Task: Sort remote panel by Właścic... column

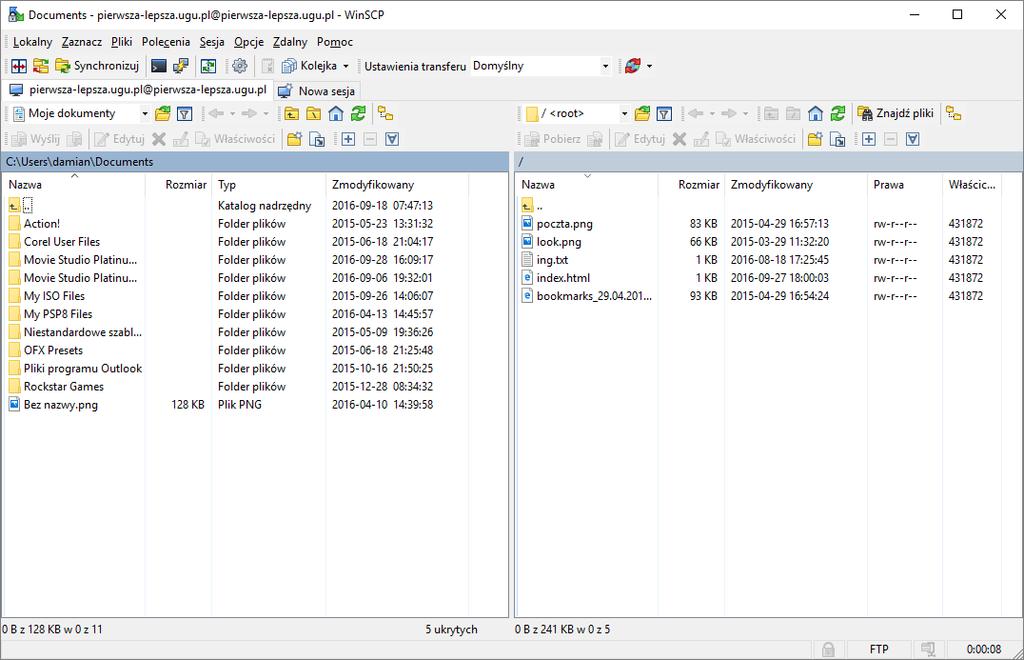Action: tap(972, 185)
